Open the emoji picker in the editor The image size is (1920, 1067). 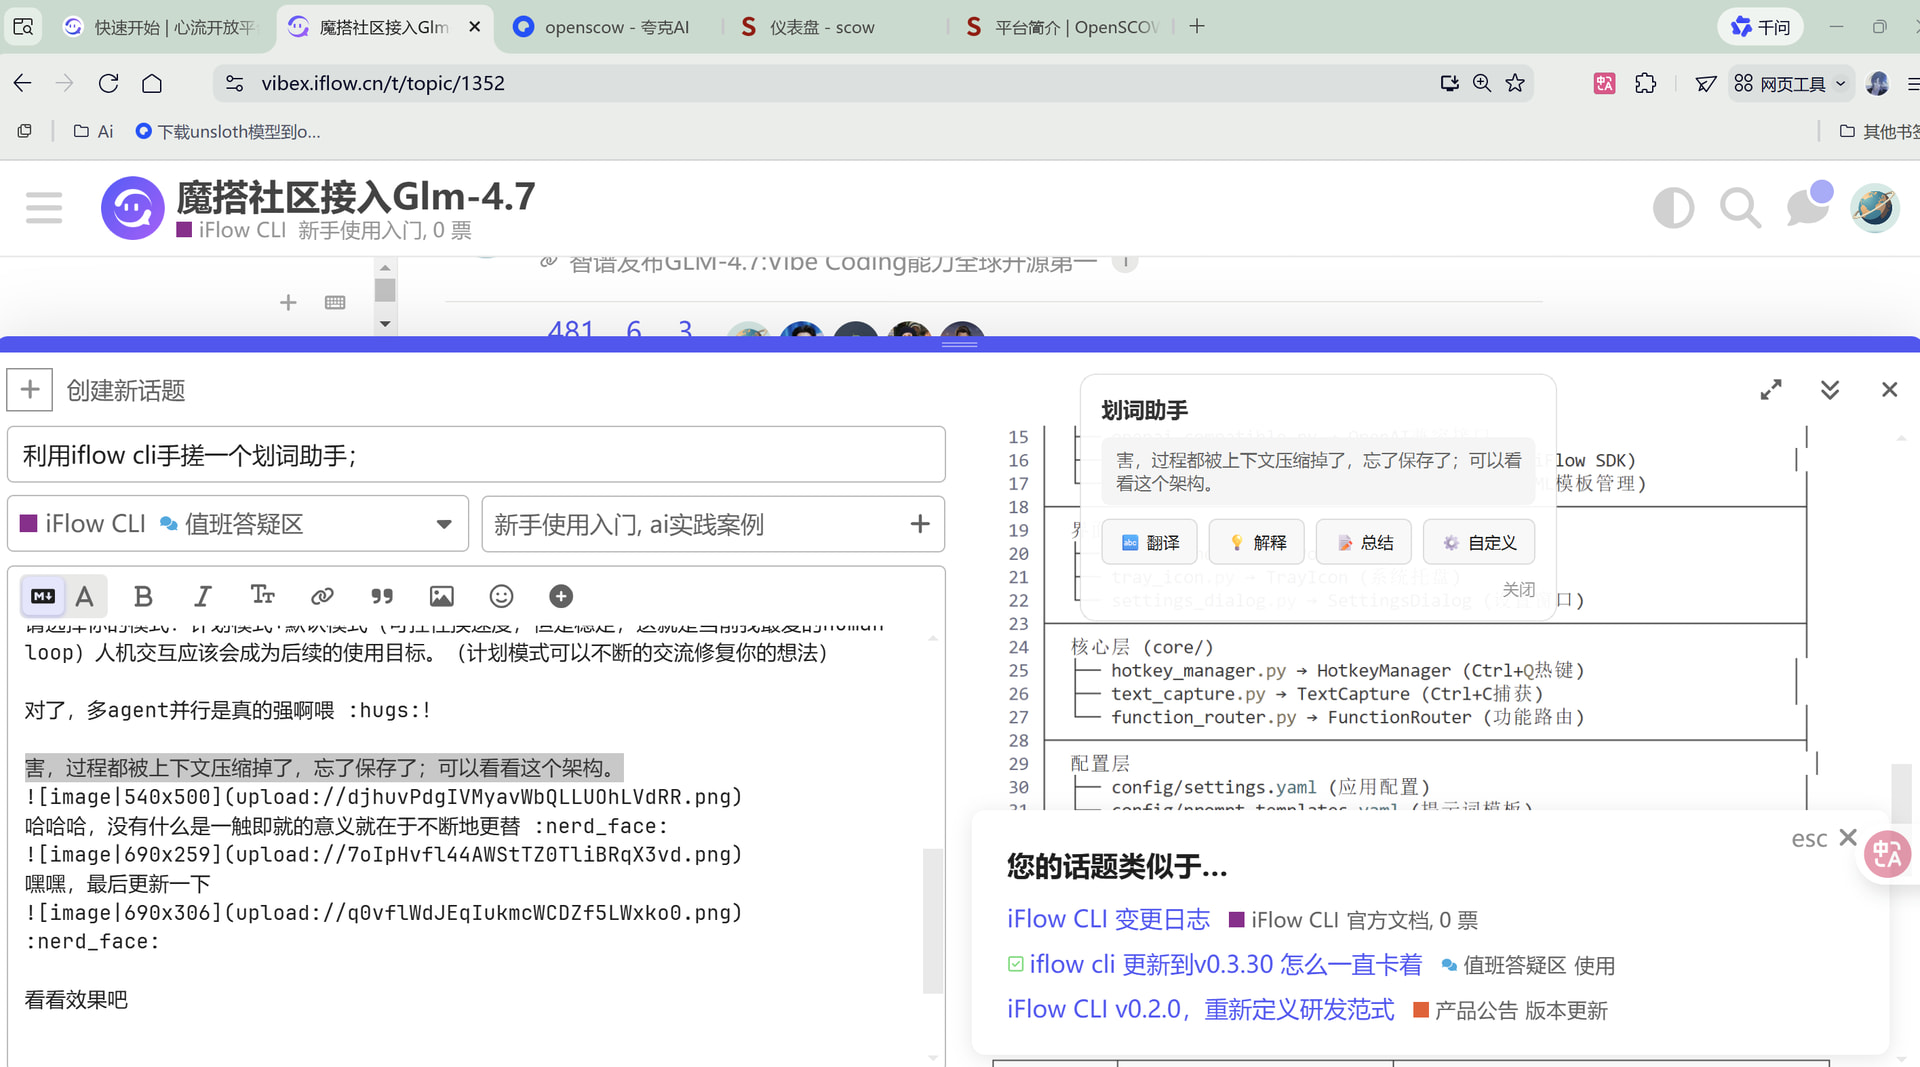501,596
